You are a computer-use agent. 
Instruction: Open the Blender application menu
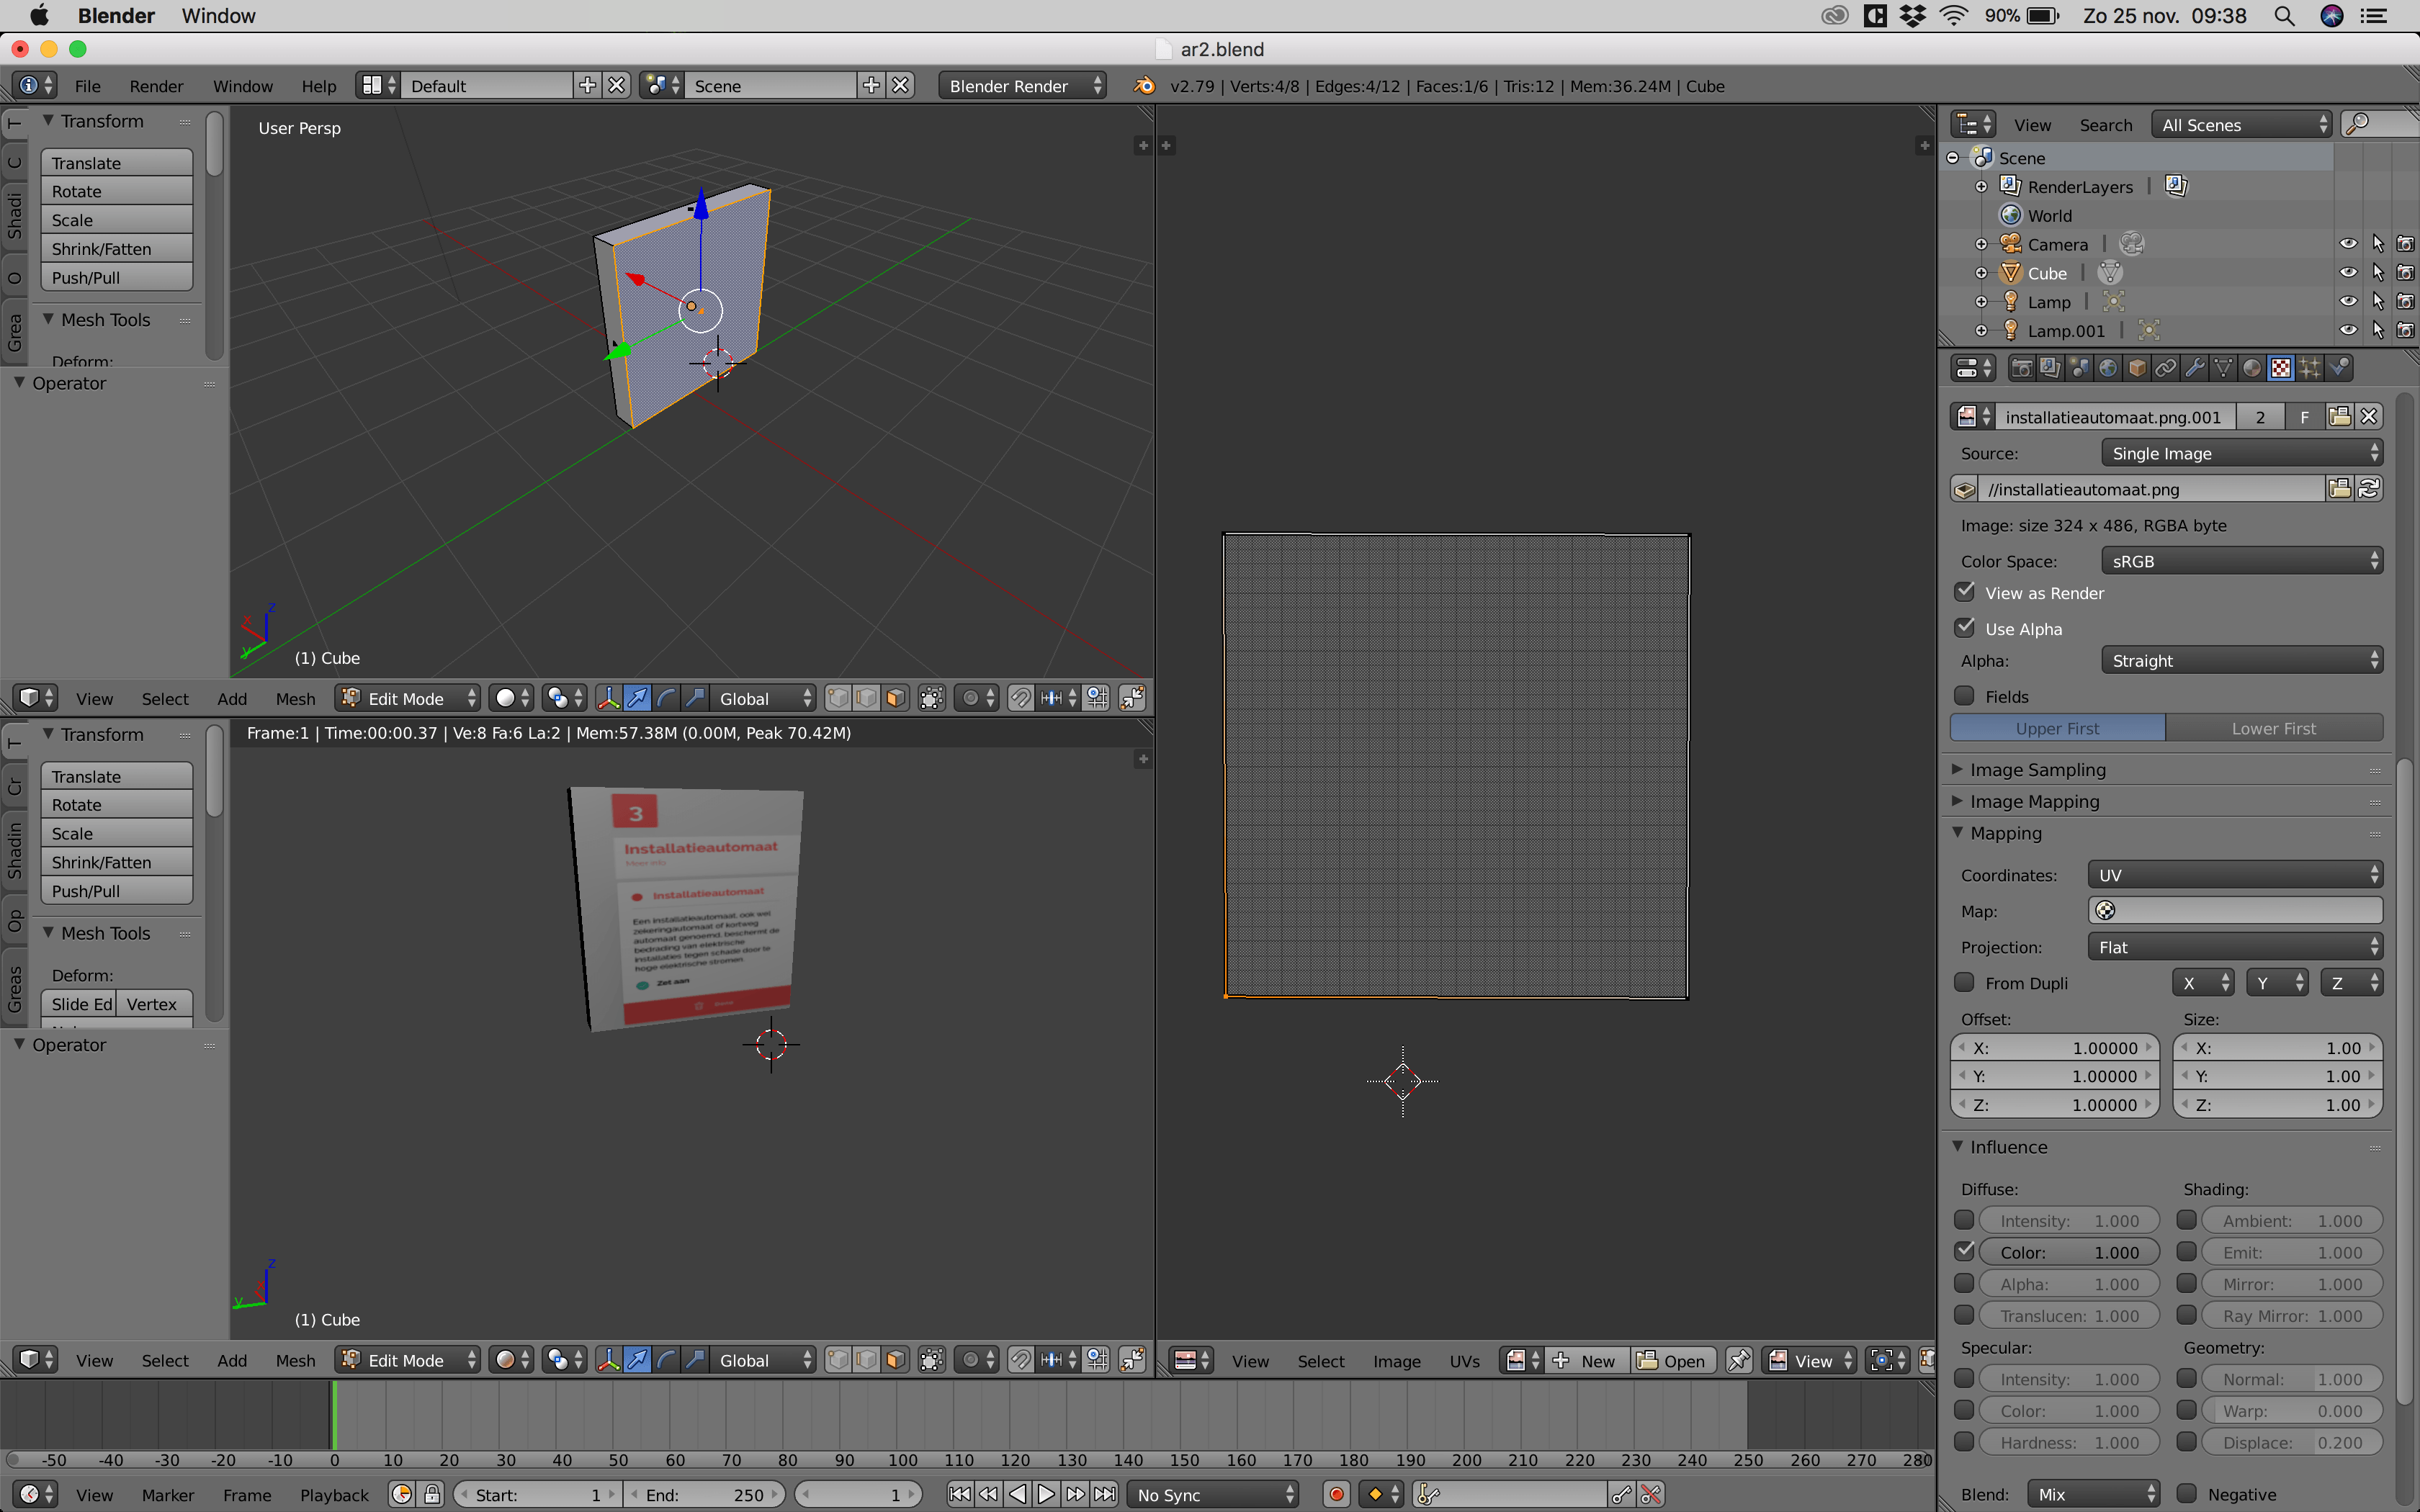pos(116,15)
